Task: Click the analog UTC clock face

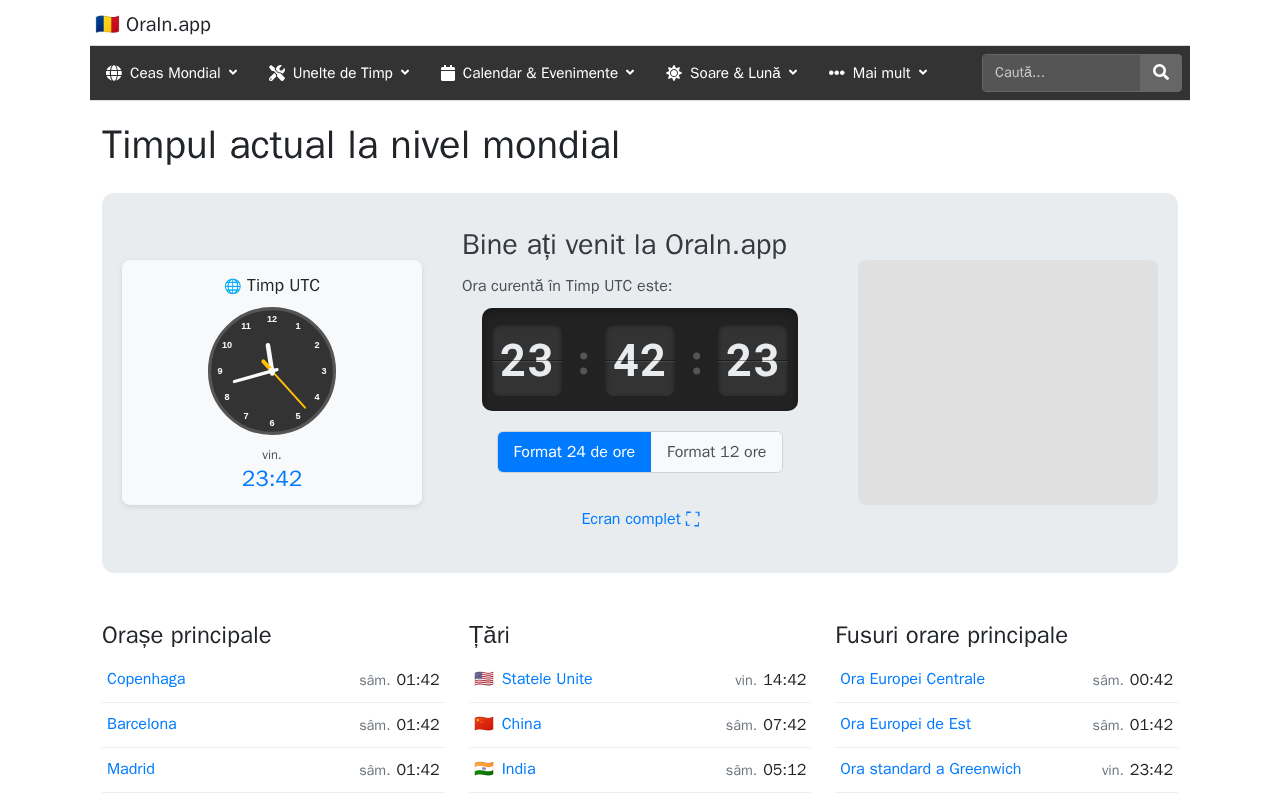Action: (272, 371)
